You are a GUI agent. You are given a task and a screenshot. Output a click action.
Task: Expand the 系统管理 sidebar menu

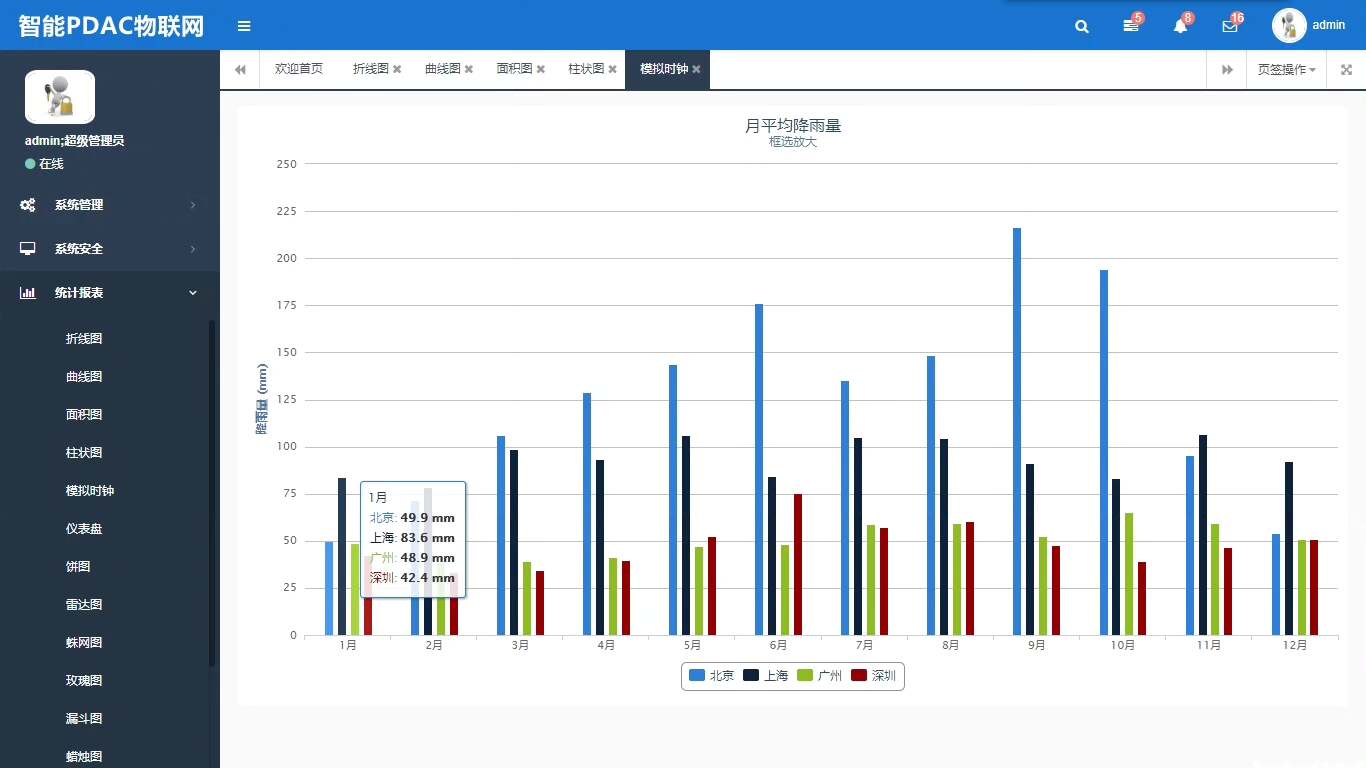[109, 205]
